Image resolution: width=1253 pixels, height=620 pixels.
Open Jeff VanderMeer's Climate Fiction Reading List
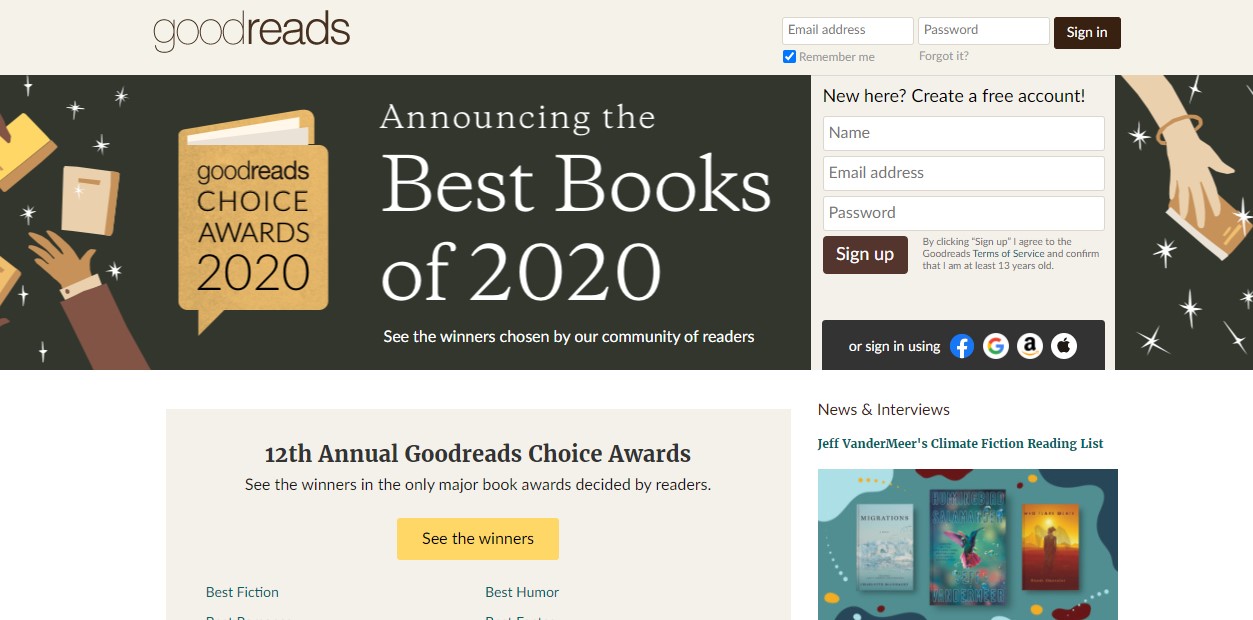960,443
